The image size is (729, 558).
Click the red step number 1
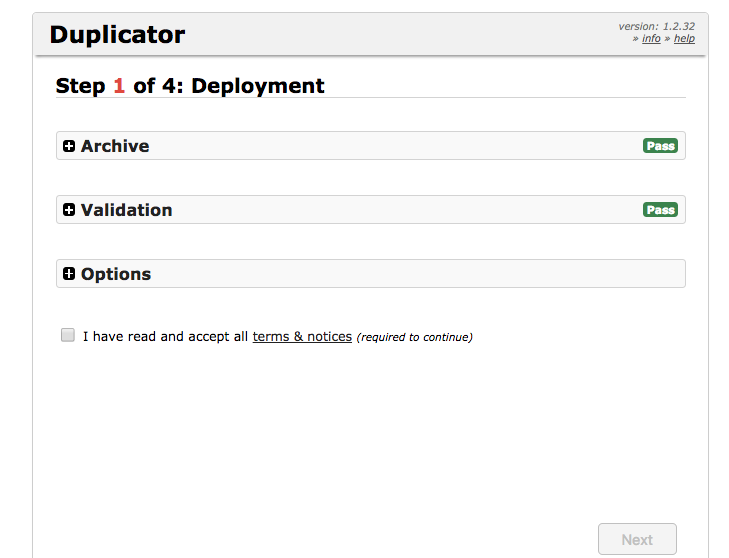(x=119, y=86)
